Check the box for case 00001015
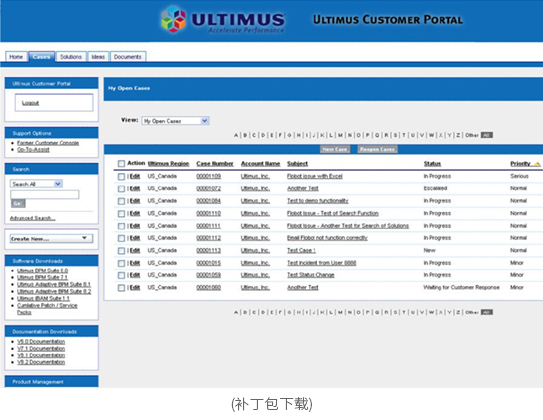This screenshot has width=543, height=420. pos(121,263)
